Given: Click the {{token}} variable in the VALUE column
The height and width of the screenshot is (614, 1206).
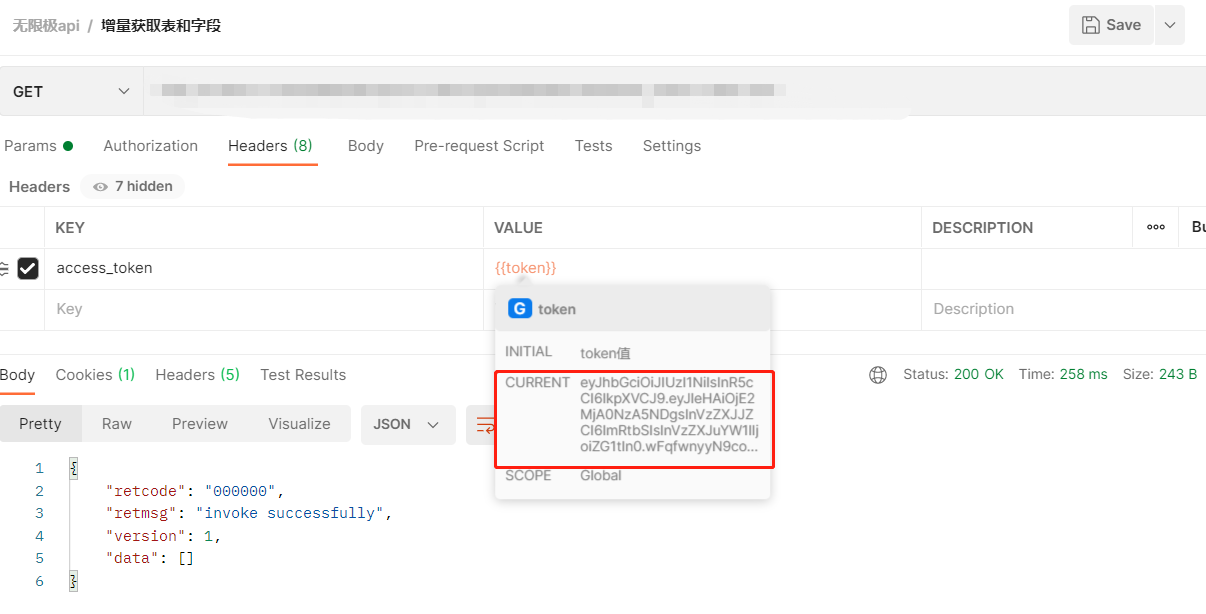Looking at the screenshot, I should (525, 268).
